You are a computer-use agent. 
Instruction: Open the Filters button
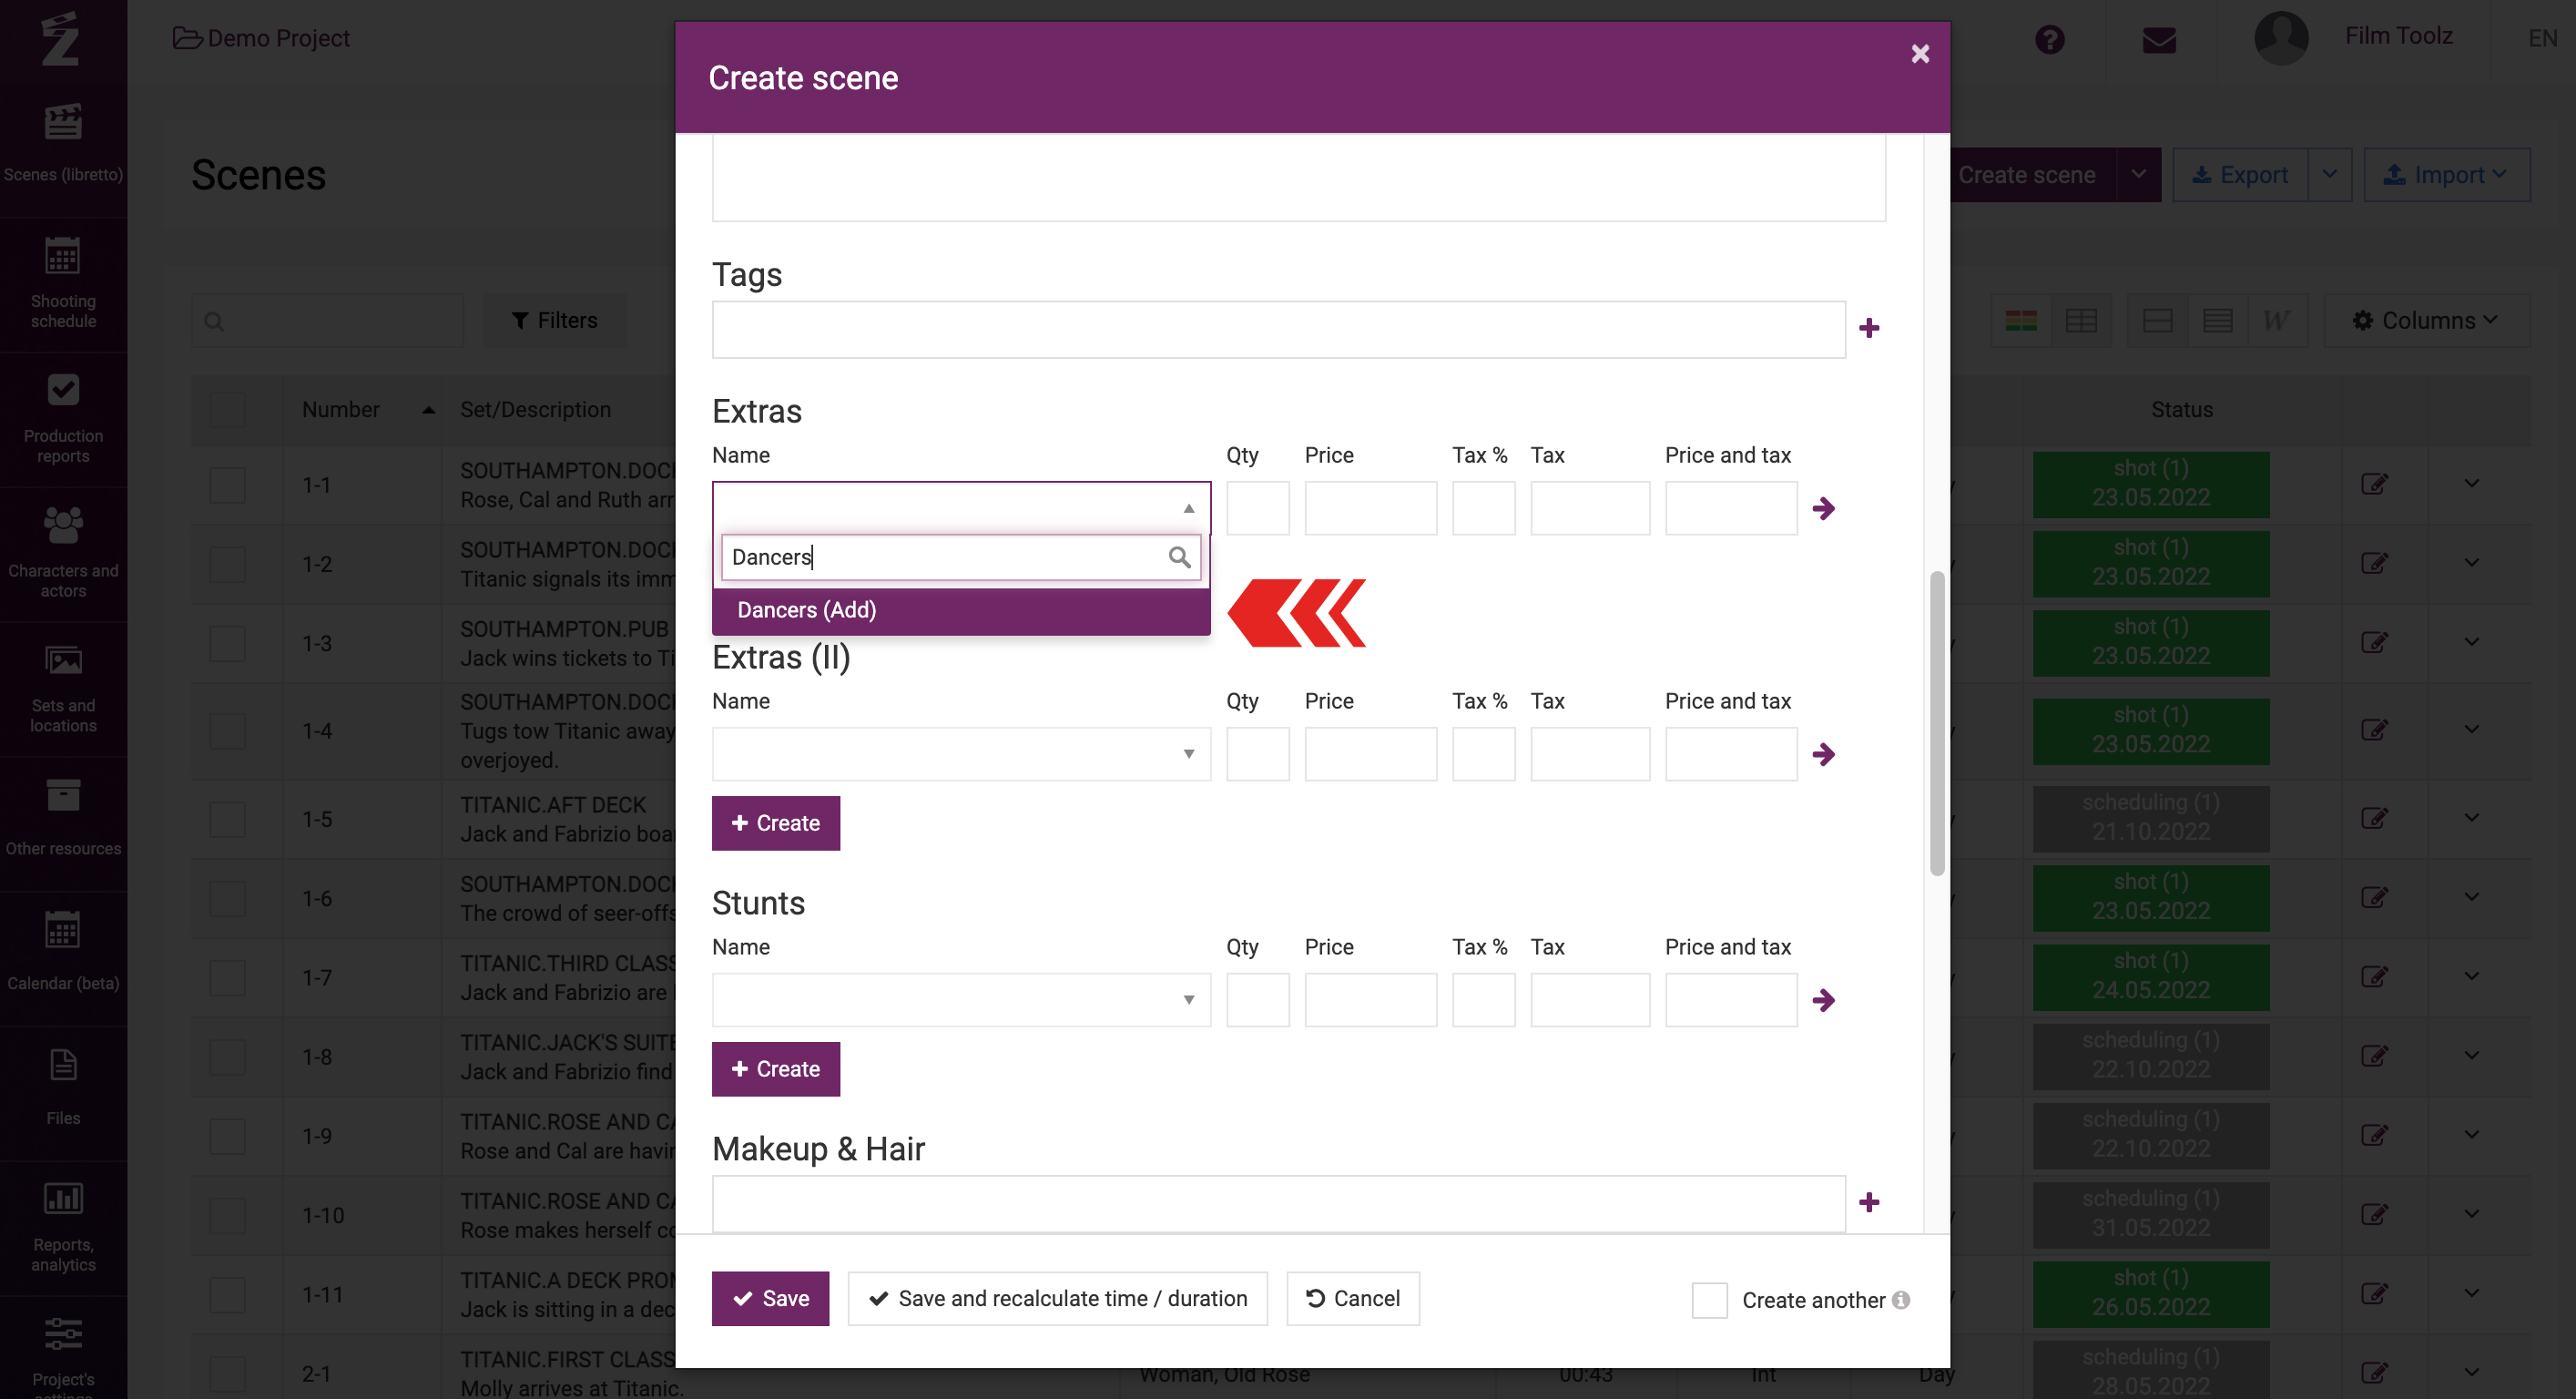(554, 321)
